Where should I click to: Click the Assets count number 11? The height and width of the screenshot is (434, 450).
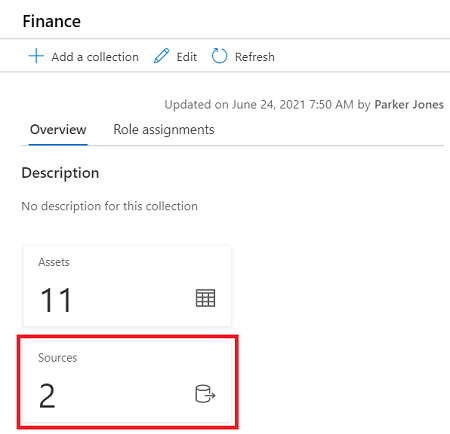click(56, 301)
